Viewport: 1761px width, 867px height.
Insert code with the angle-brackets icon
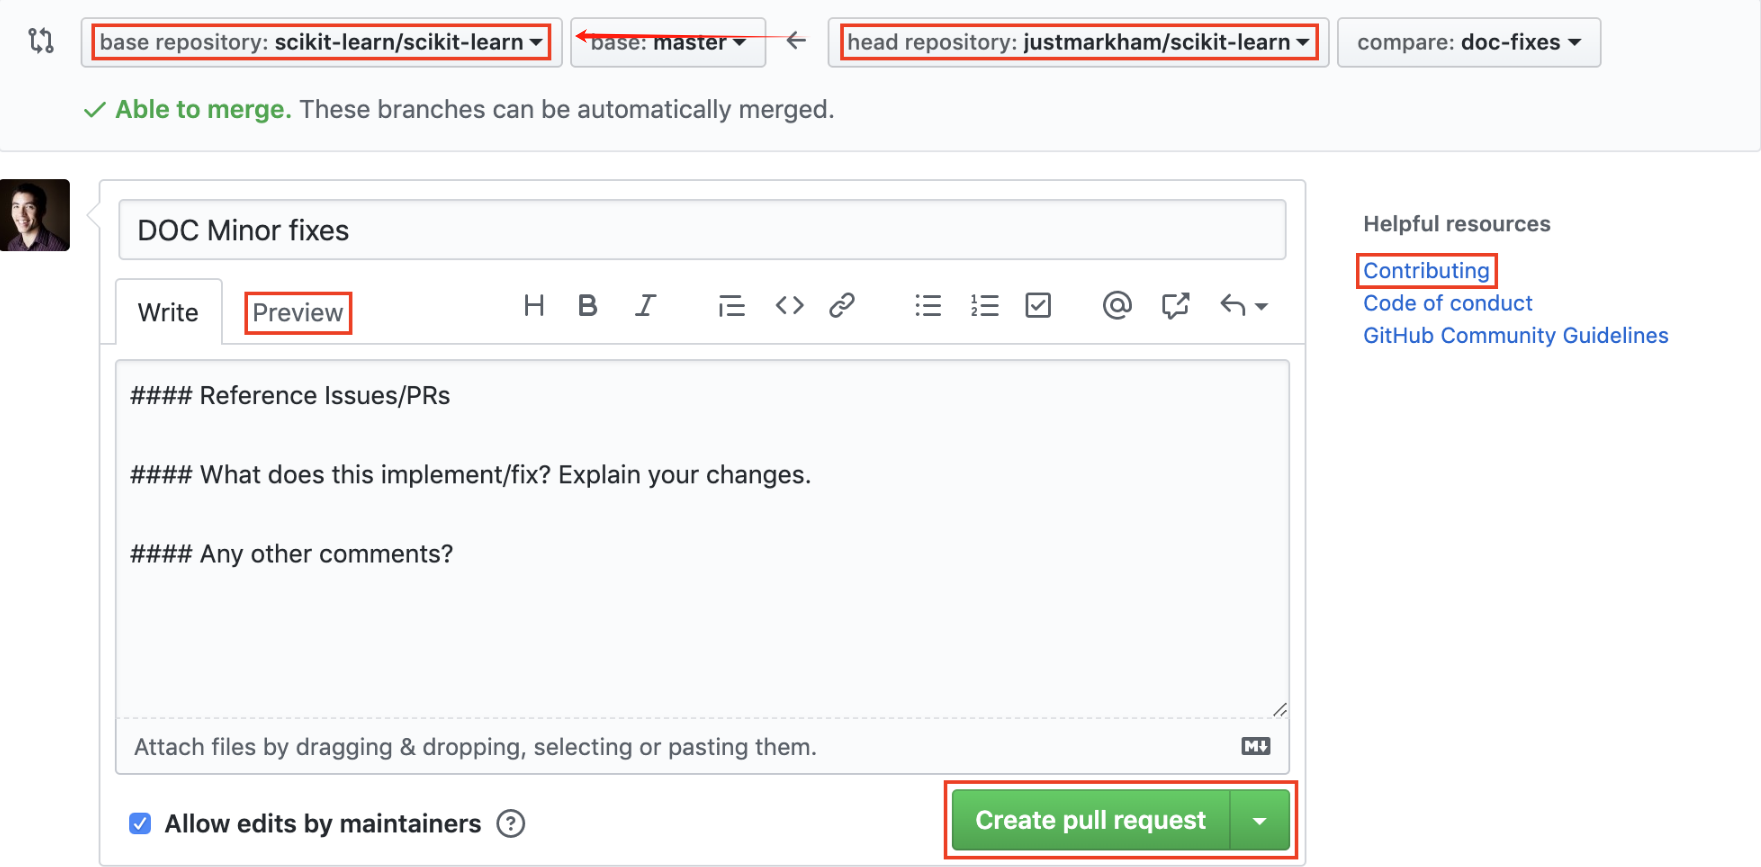coord(789,305)
